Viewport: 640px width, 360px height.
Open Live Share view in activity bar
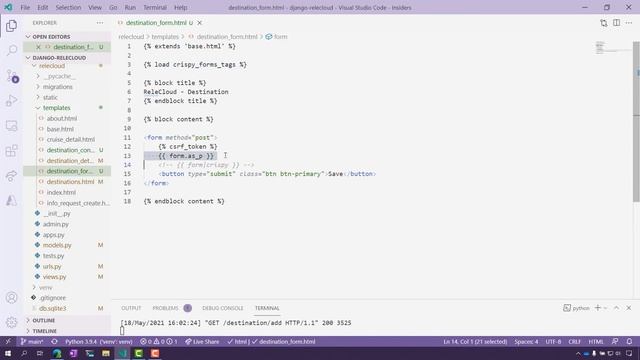pos(11,176)
